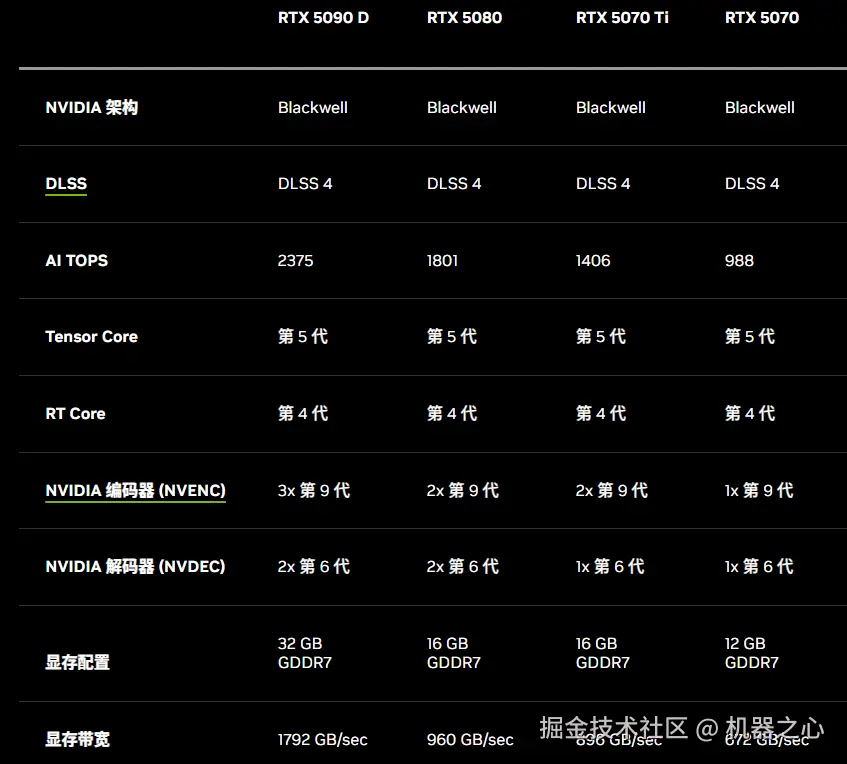
Task: Select 2x 第 6 代 under RTX 5080
Action: (x=463, y=567)
